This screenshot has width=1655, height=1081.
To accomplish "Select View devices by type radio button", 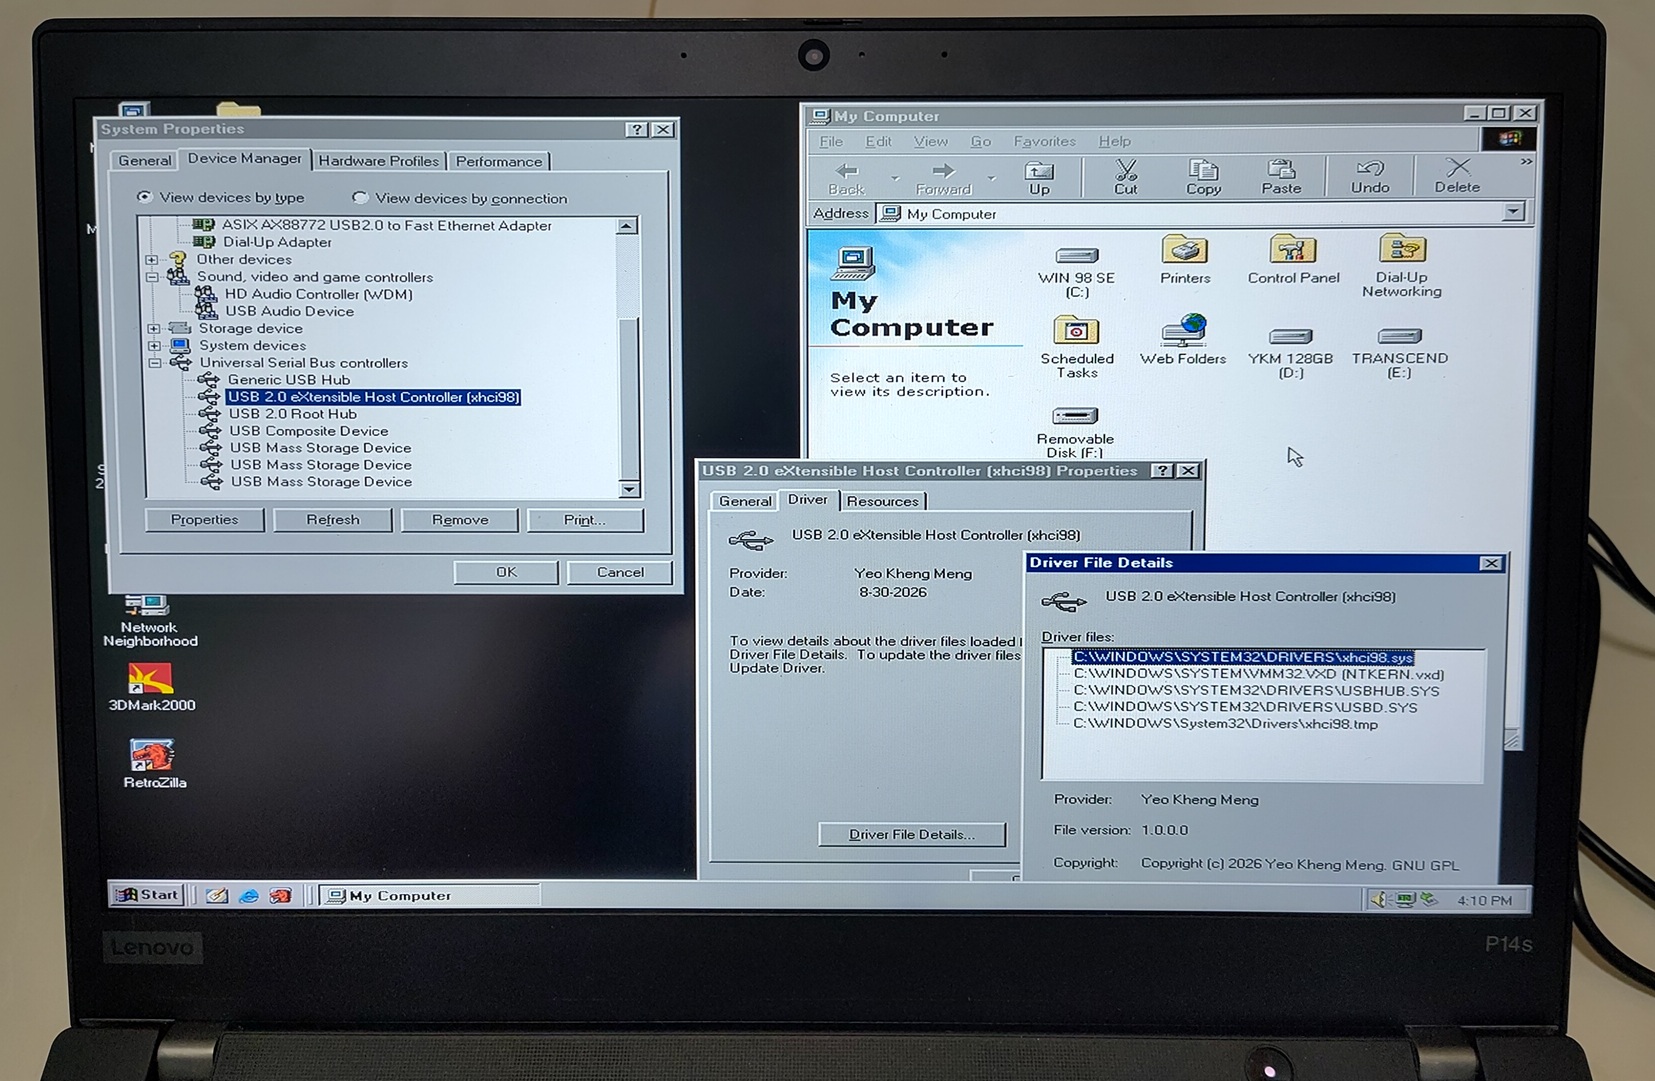I will click(x=144, y=197).
